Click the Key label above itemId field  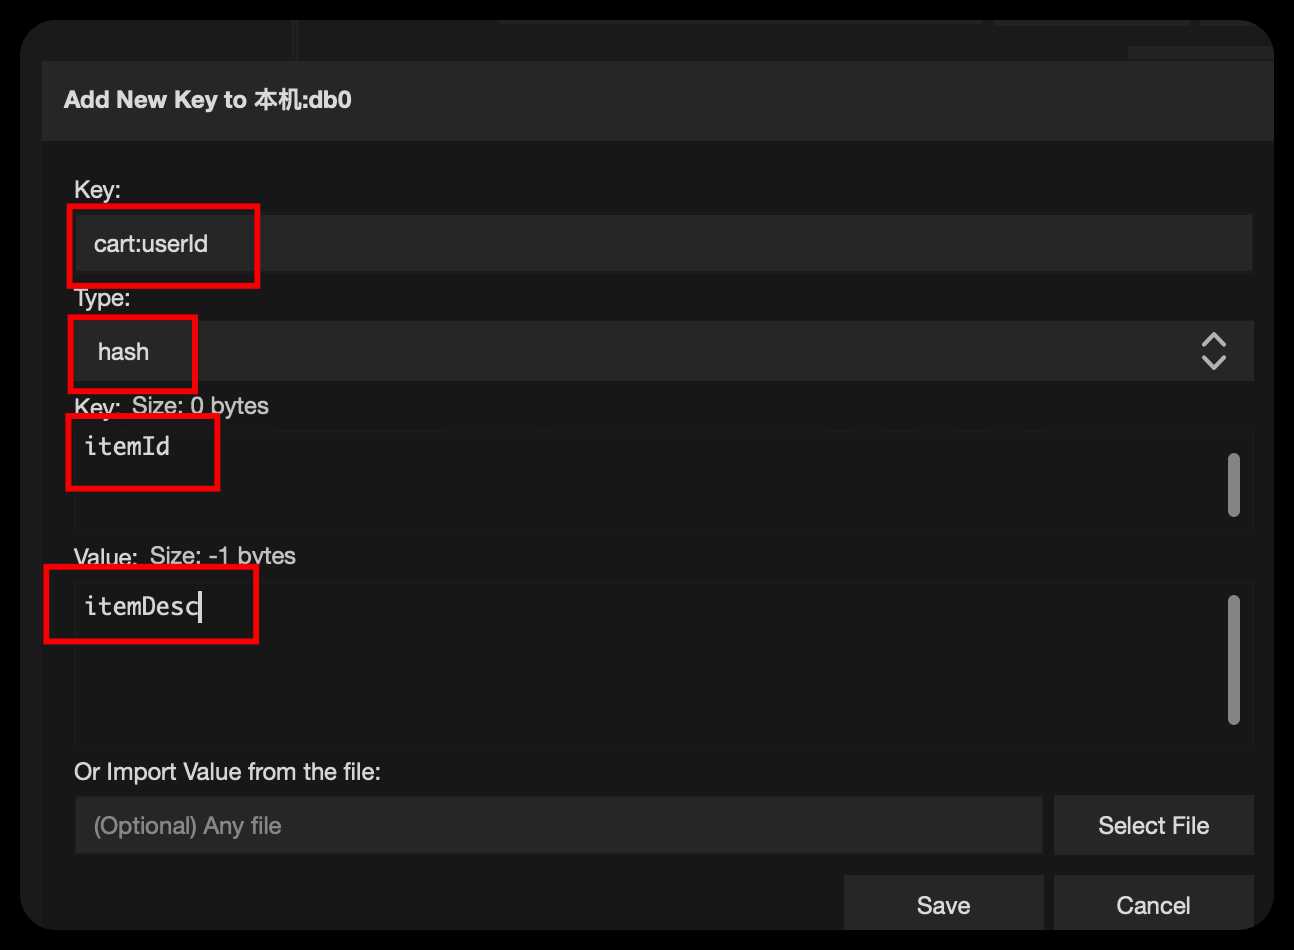97,407
